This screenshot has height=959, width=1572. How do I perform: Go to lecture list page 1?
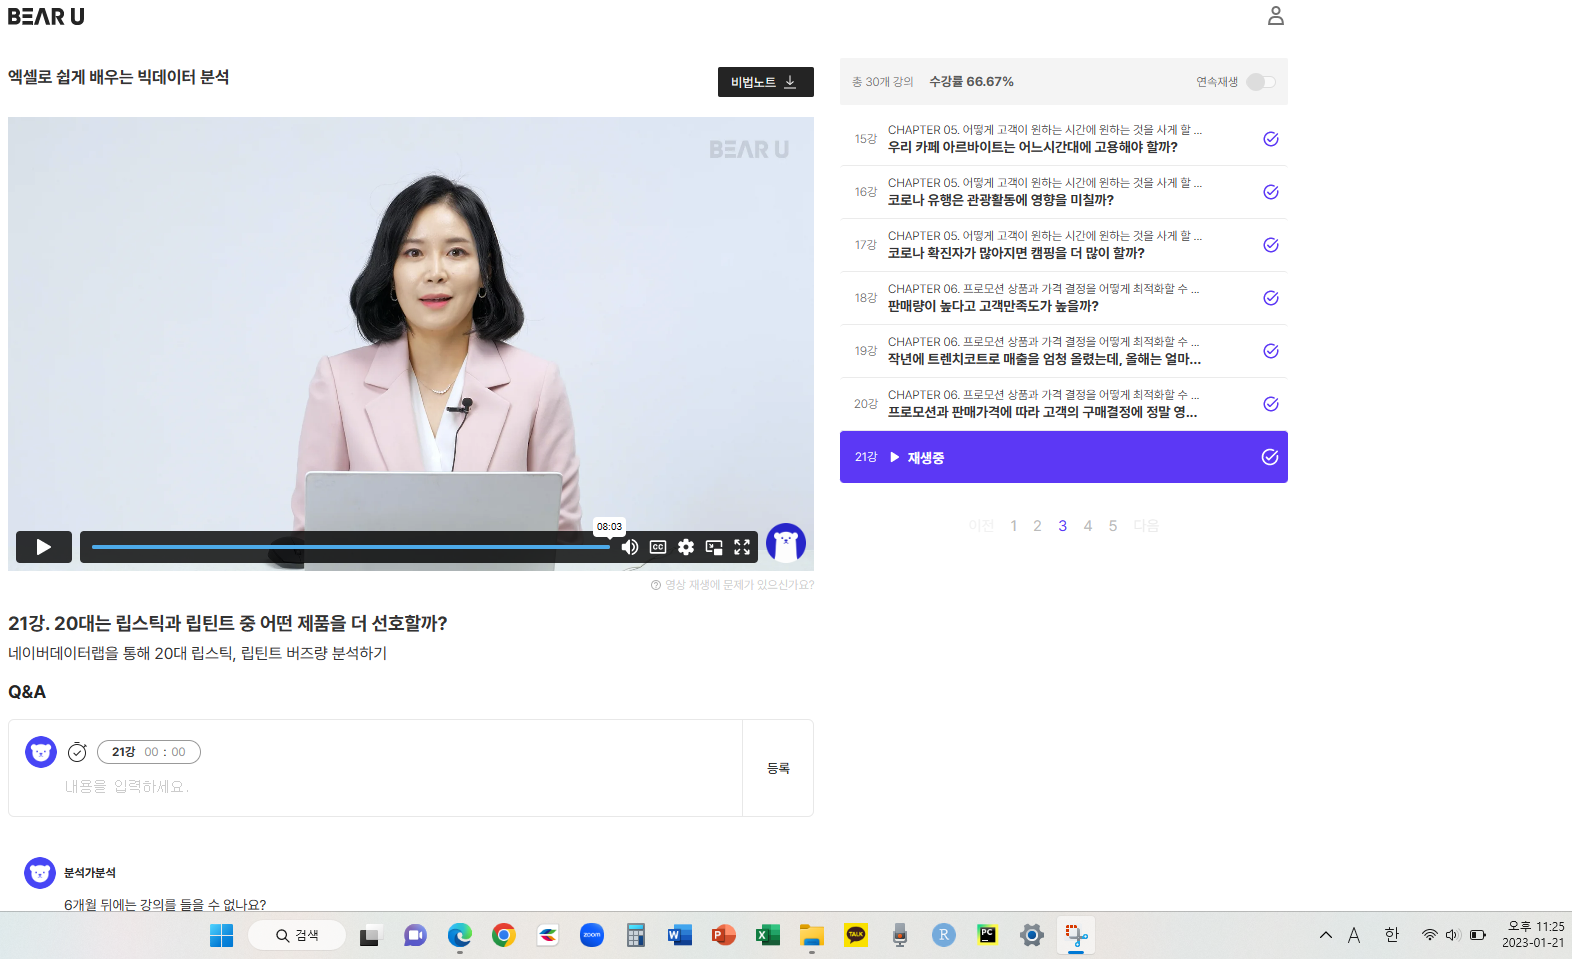click(x=1013, y=526)
